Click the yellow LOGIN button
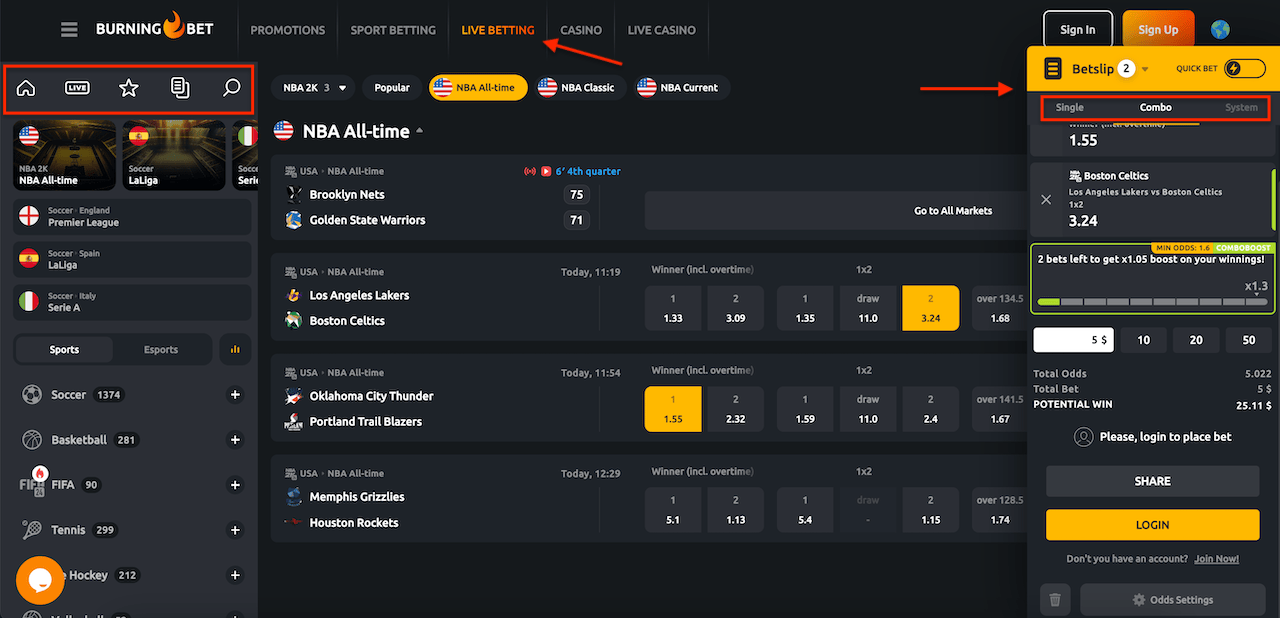1280x618 pixels. (x=1152, y=525)
